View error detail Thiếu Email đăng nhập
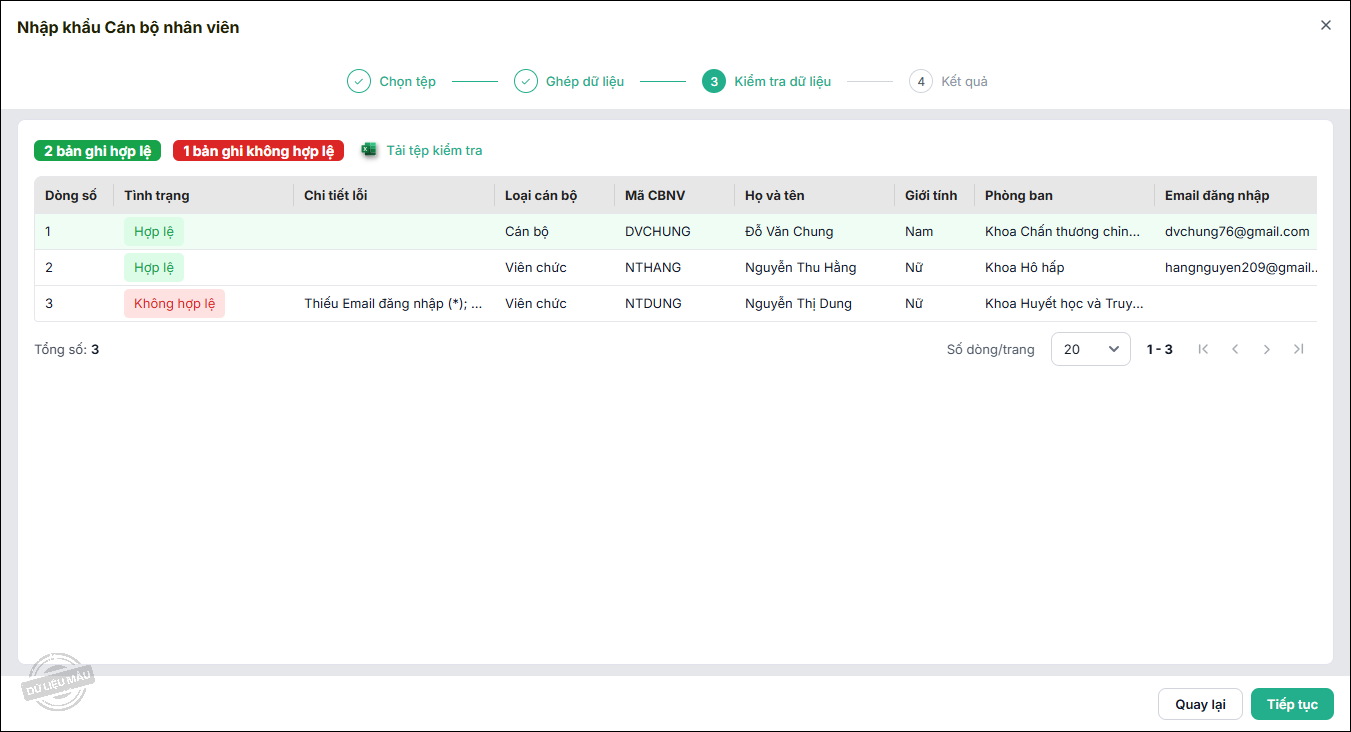The height and width of the screenshot is (732, 1351). click(393, 304)
